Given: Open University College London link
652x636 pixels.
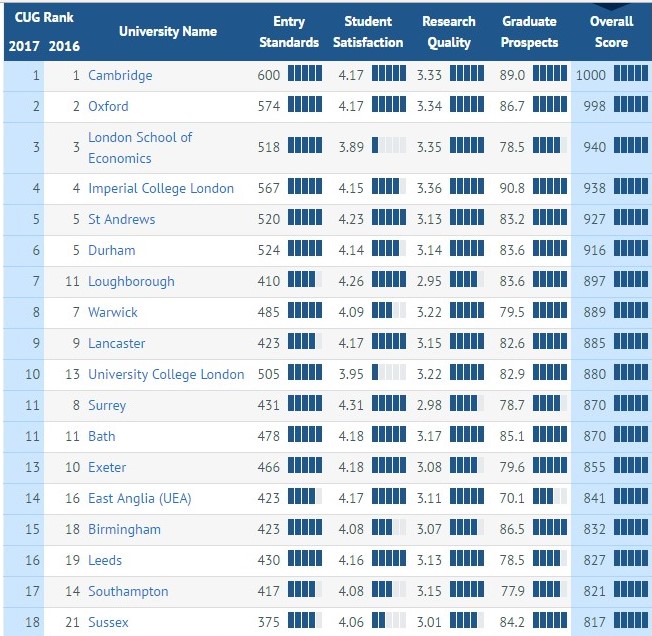Looking at the screenshot, I should [166, 375].
